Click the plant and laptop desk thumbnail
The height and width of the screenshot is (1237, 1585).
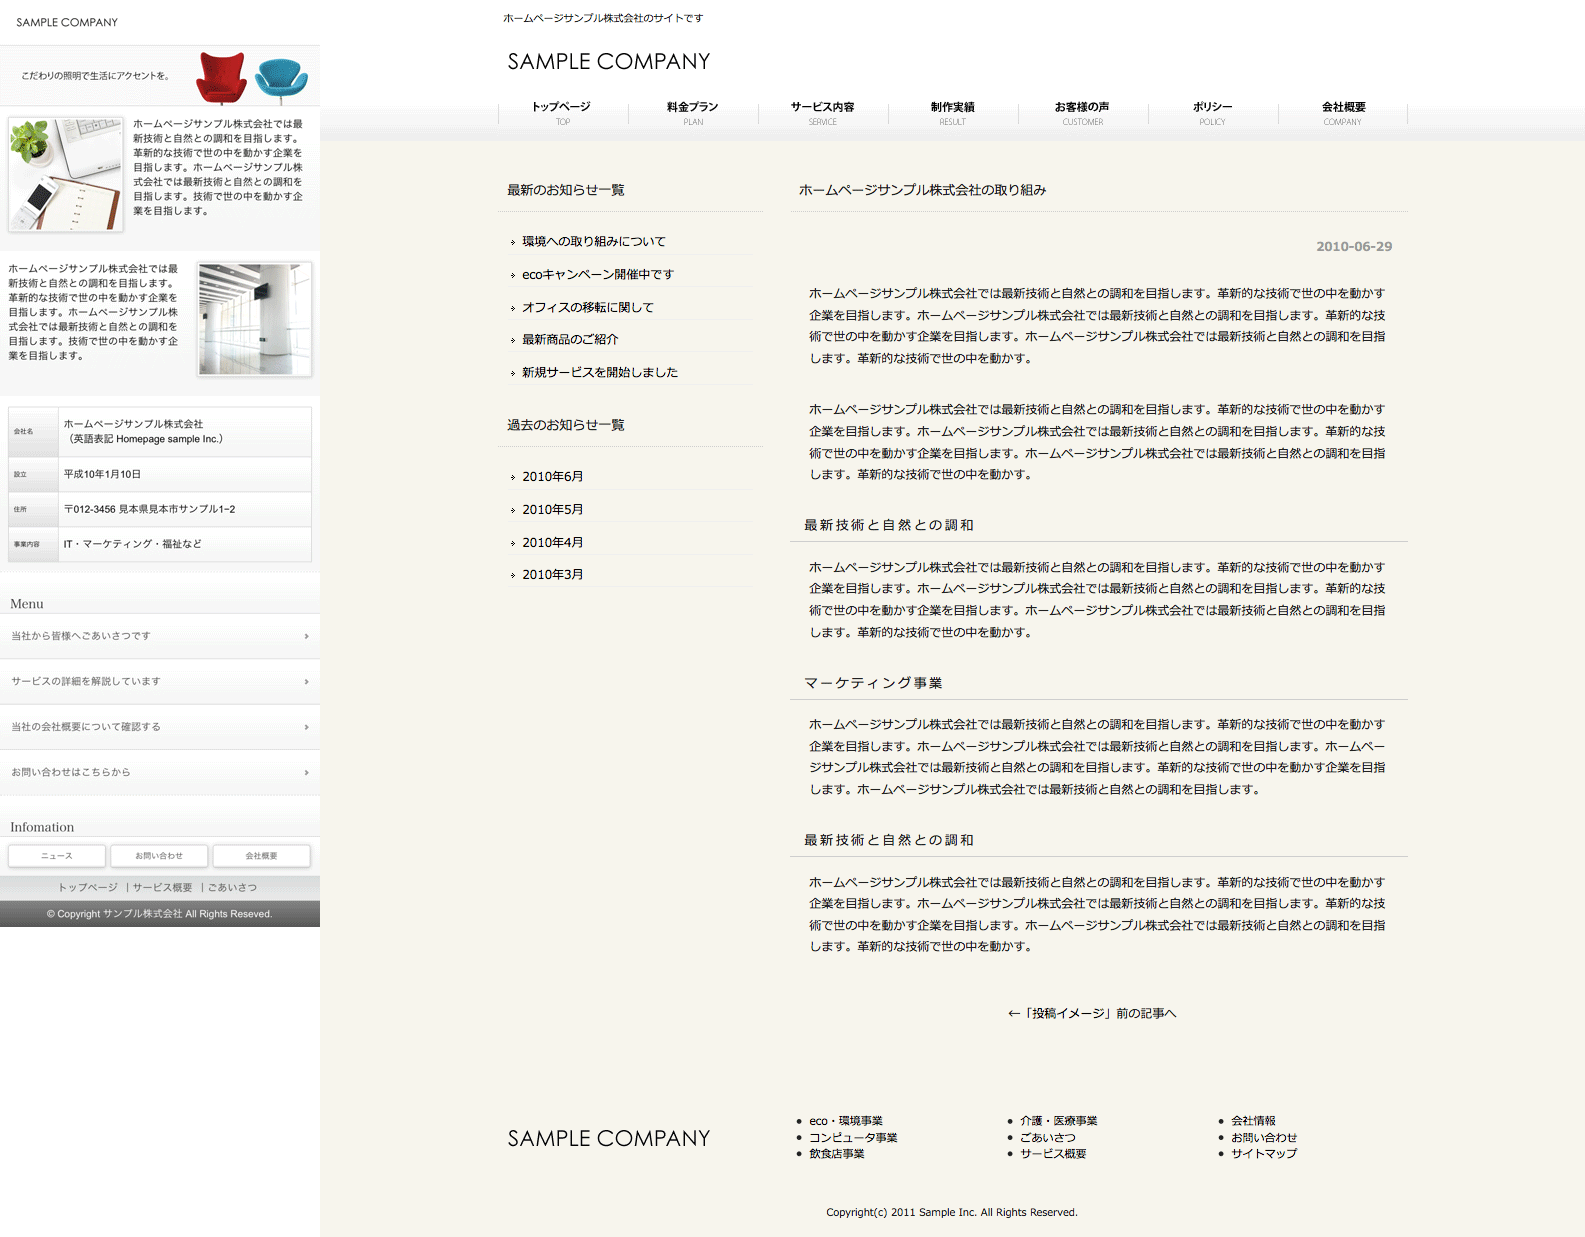click(66, 175)
